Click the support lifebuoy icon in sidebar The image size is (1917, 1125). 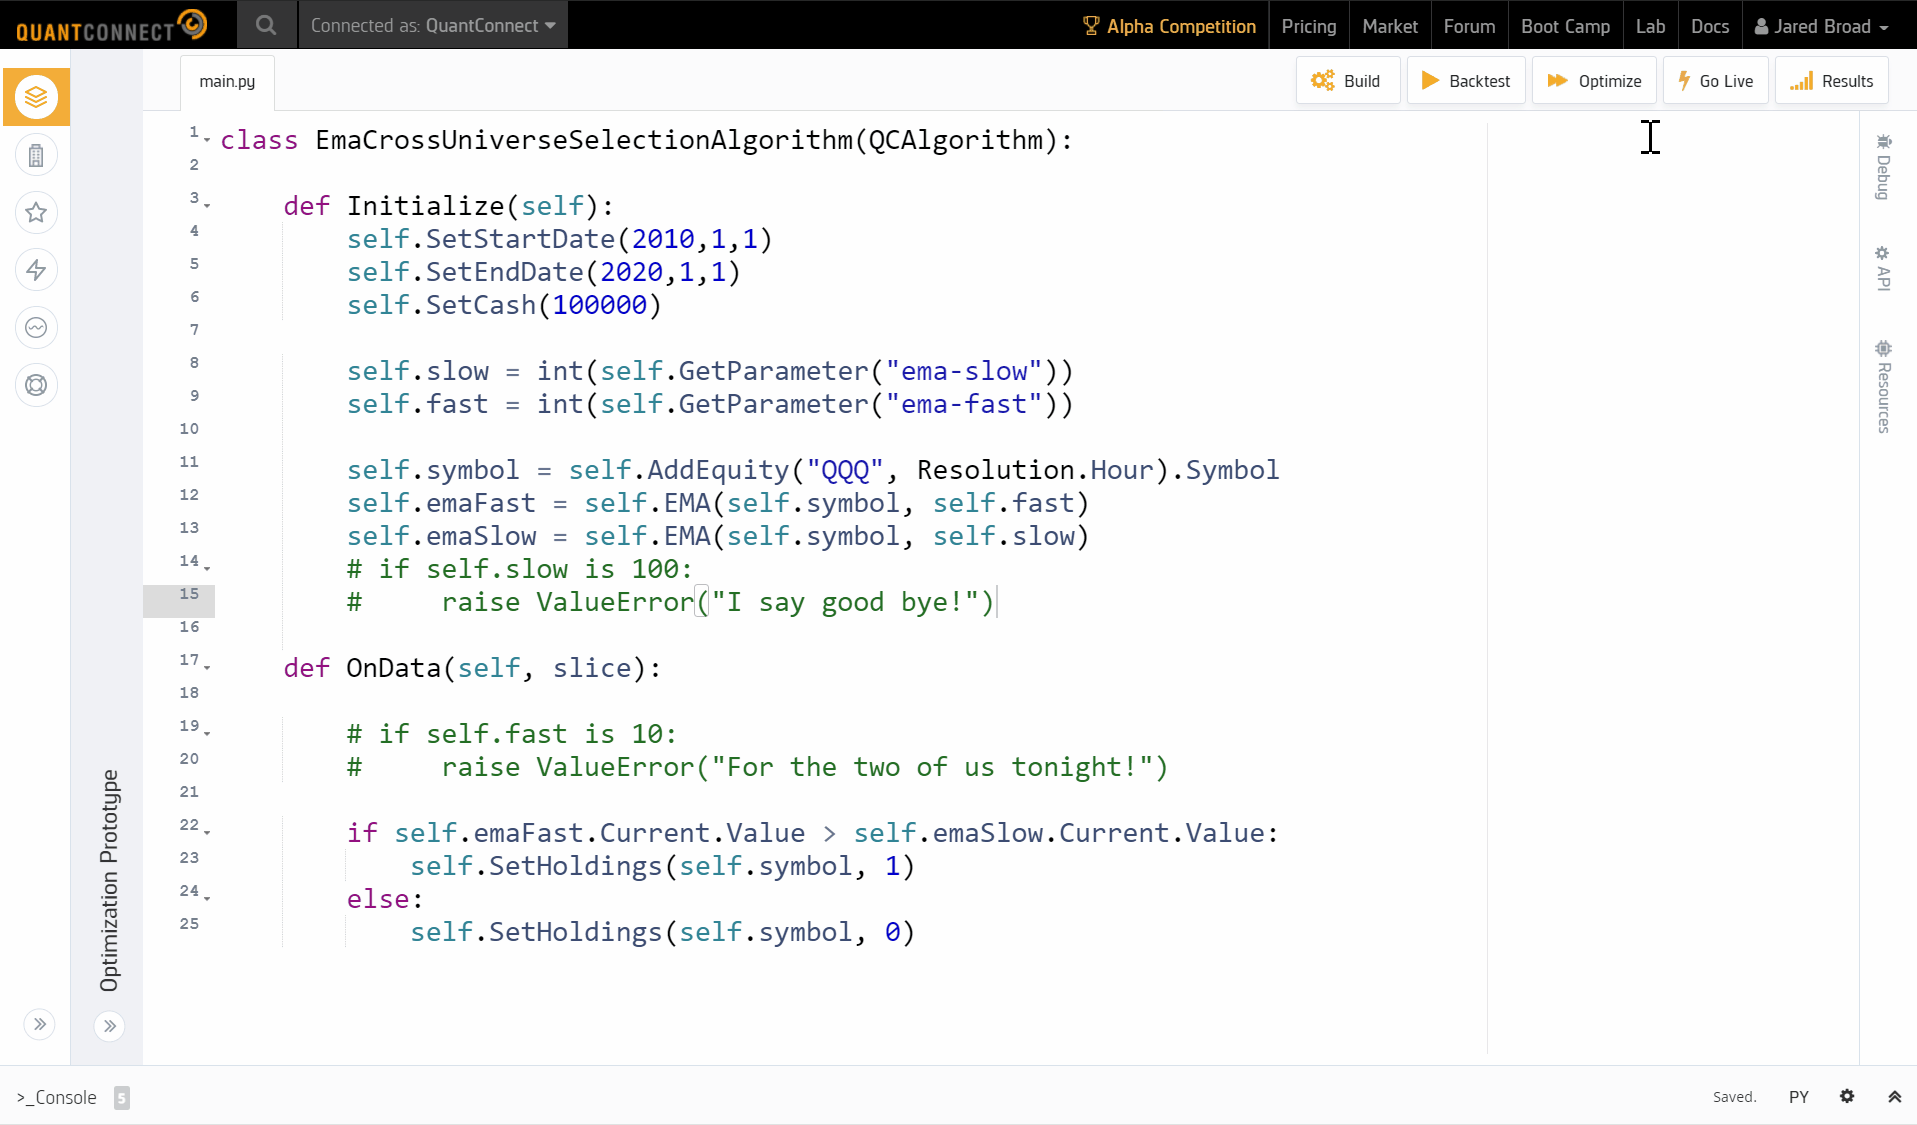37,385
